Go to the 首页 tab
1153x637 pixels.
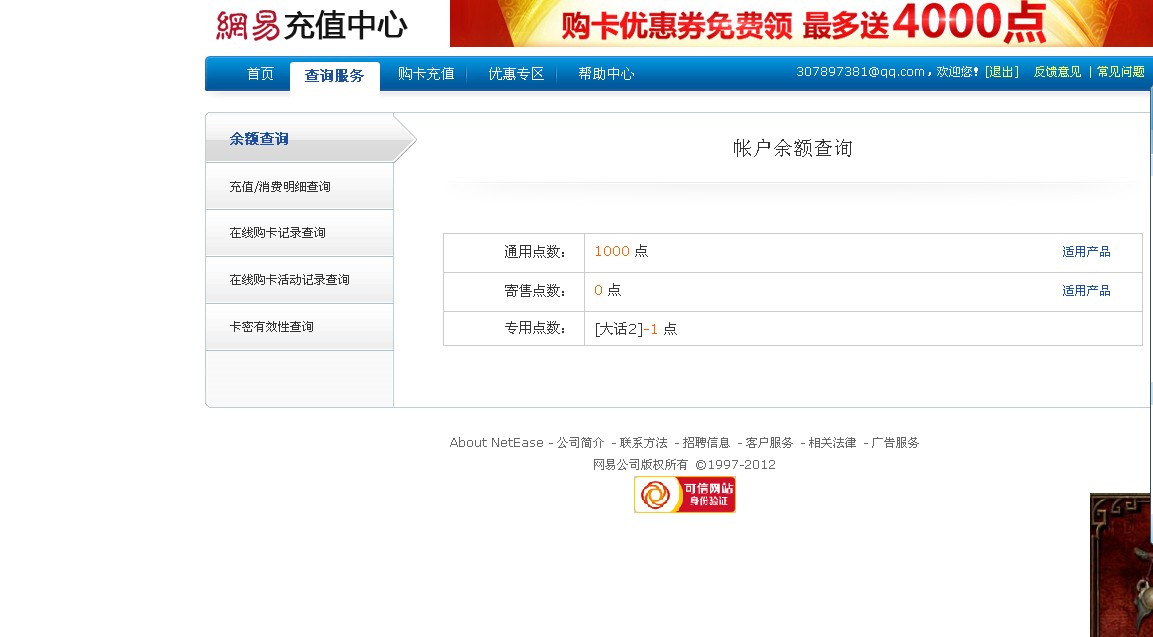(x=260, y=74)
